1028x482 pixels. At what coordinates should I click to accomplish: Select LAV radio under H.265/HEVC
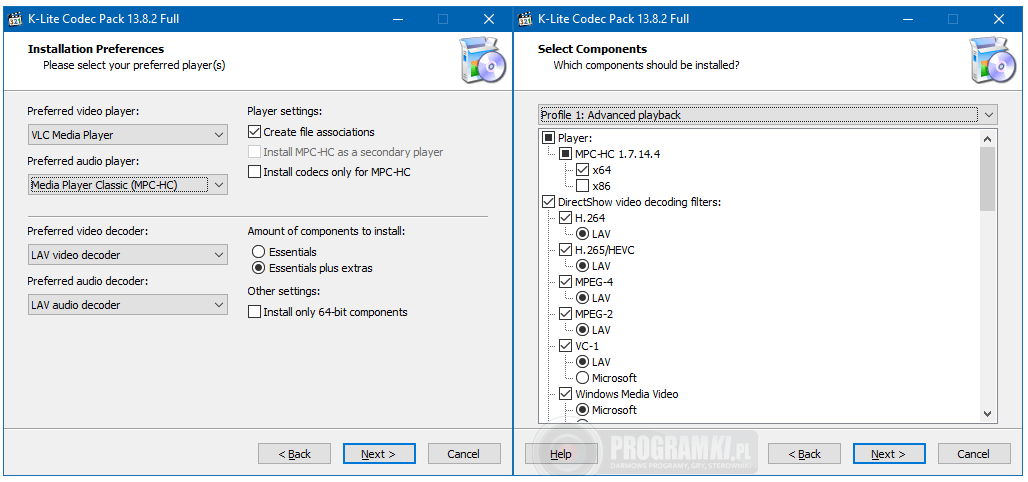coord(582,266)
